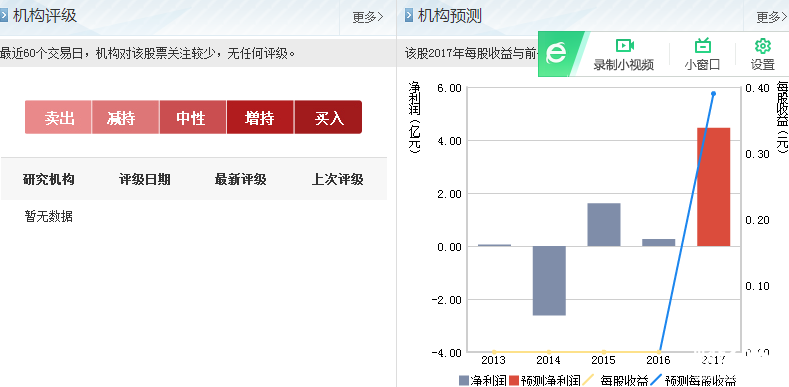Click the 2014 negative net profit bar
The width and height of the screenshot is (789, 387).
[x=549, y=281]
